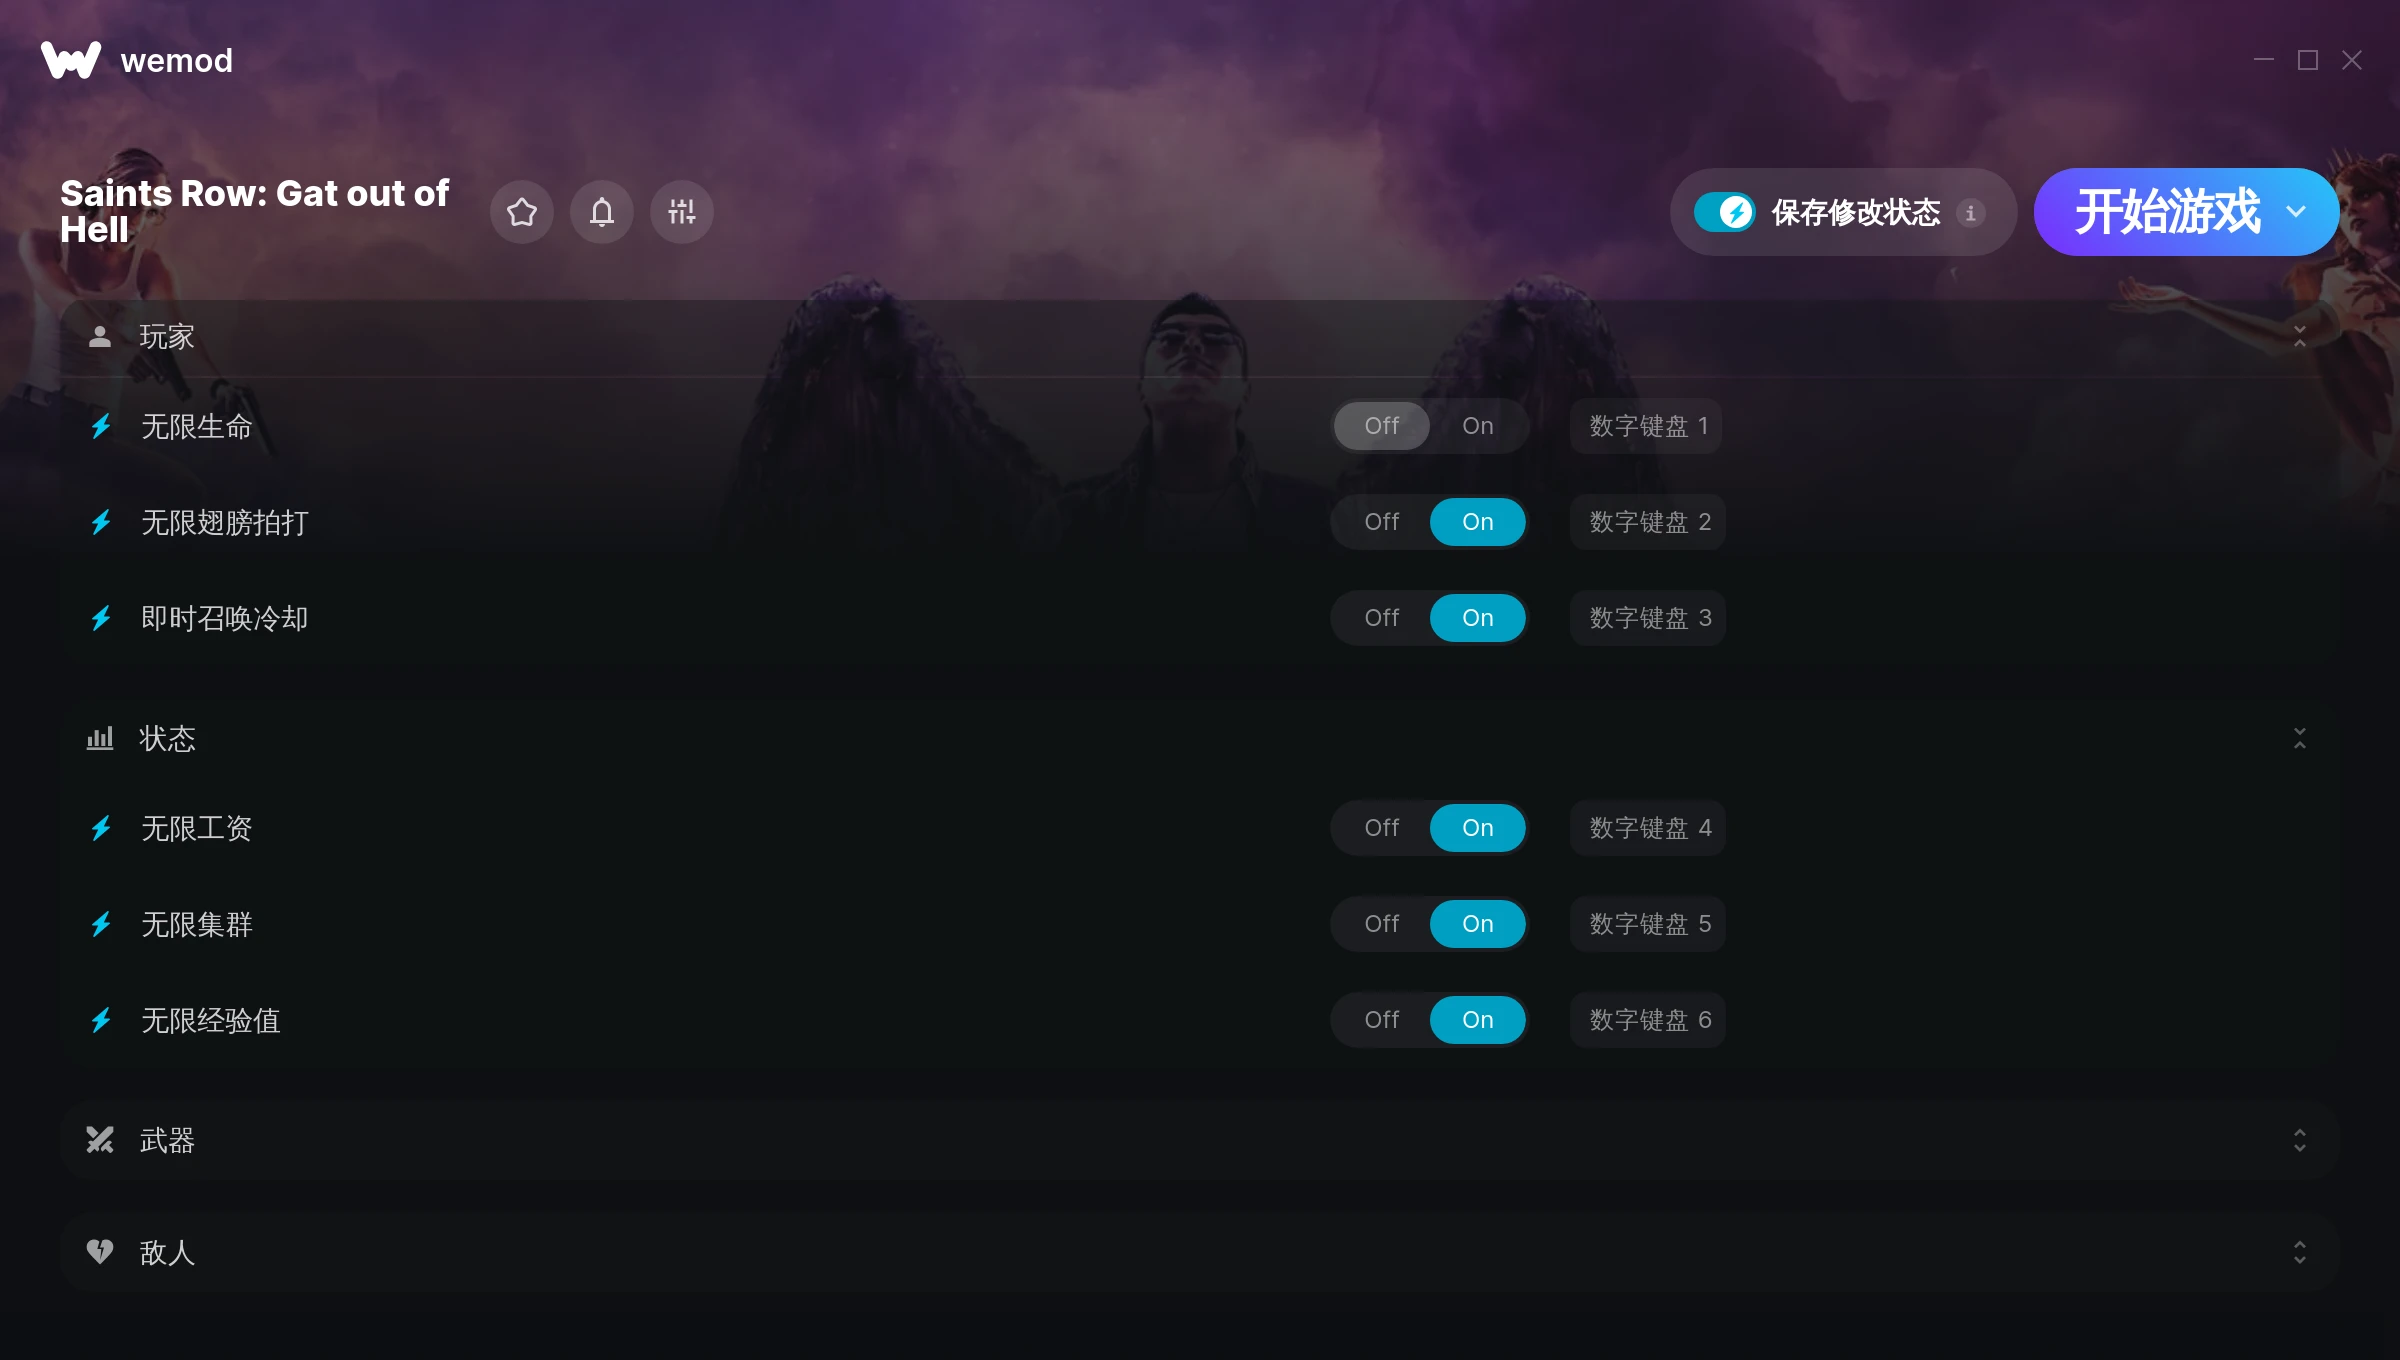Image resolution: width=2400 pixels, height=1360 pixels.
Task: Click the crossed swords 武器 icon
Action: [x=100, y=1140]
